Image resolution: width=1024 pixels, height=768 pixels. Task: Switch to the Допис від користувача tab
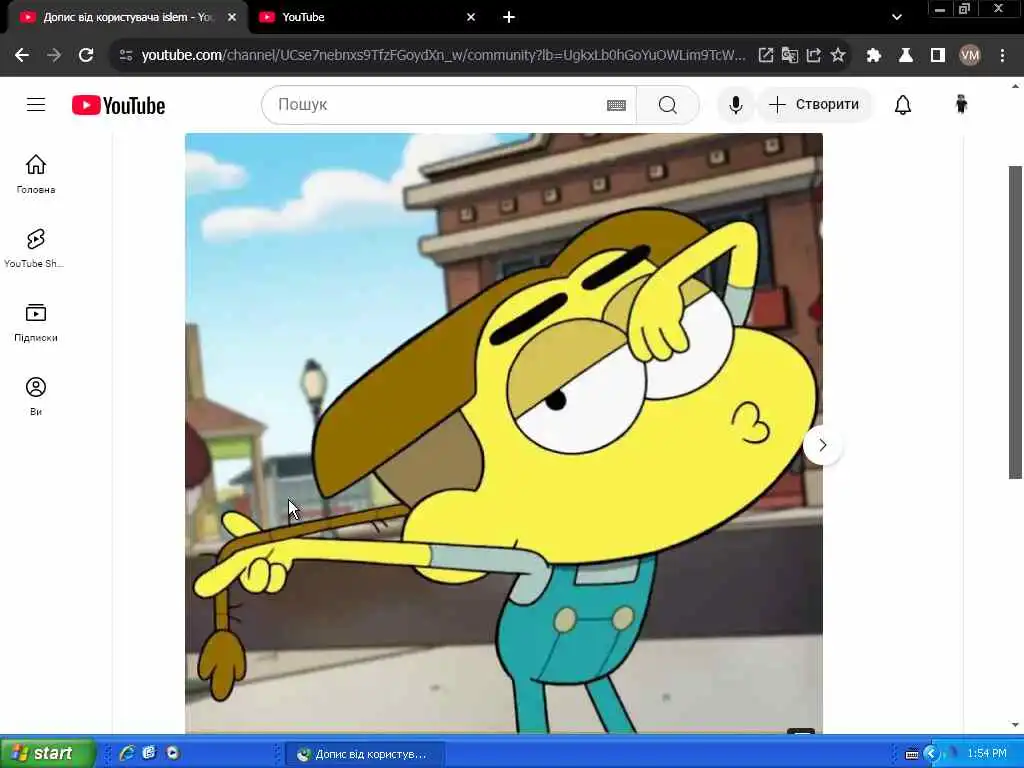127,17
